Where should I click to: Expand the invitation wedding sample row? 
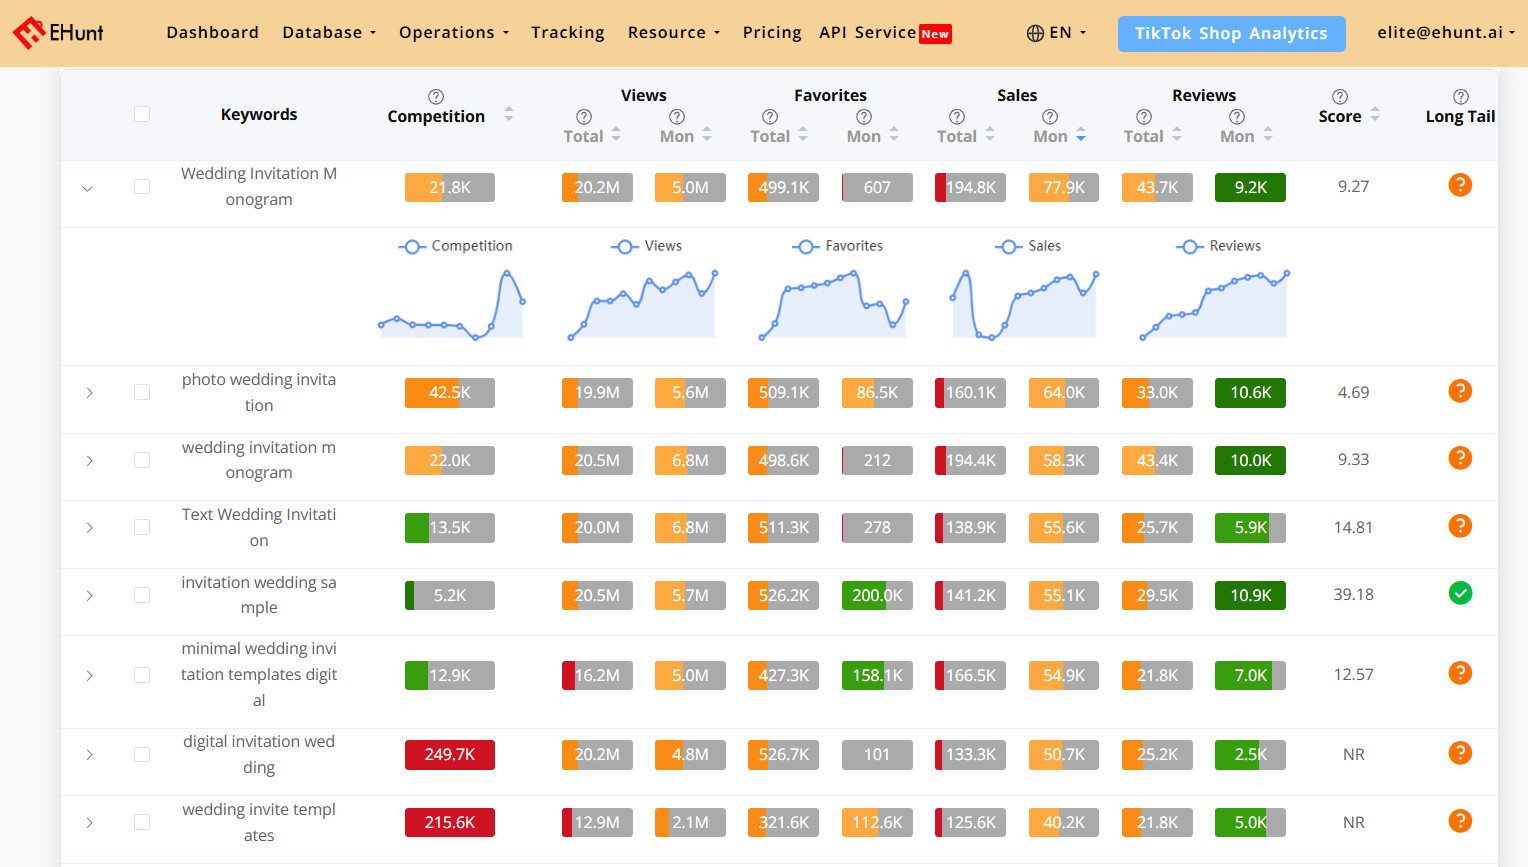point(89,596)
